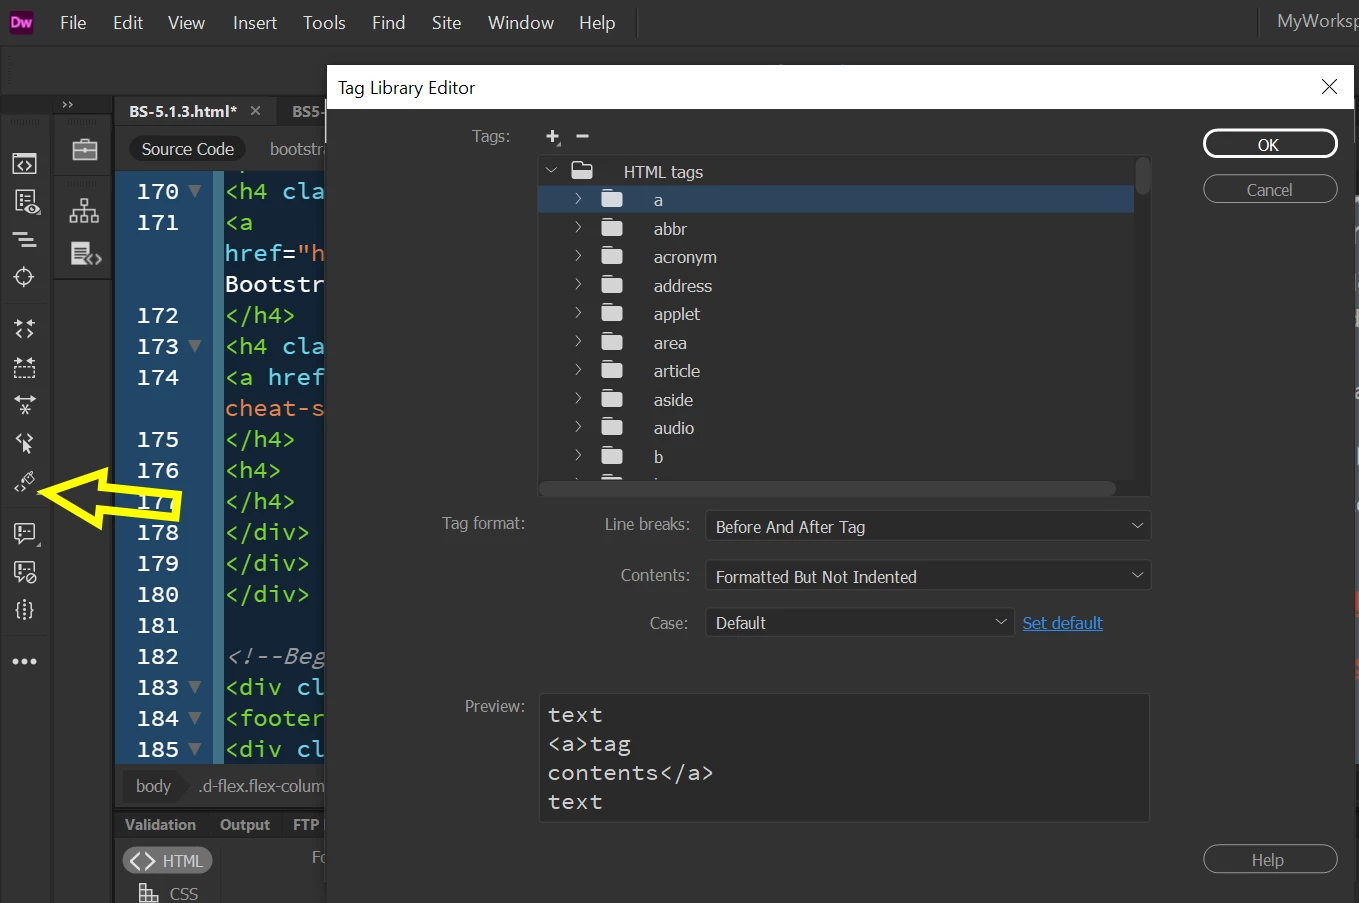Click Balance Braces icon

(24, 610)
